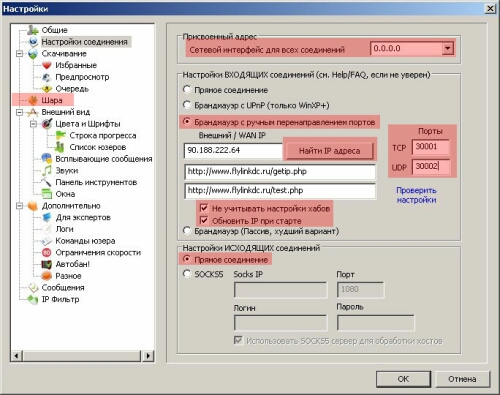Click the Команды юзера icon
Screen dimensions: 500x395
[47, 241]
